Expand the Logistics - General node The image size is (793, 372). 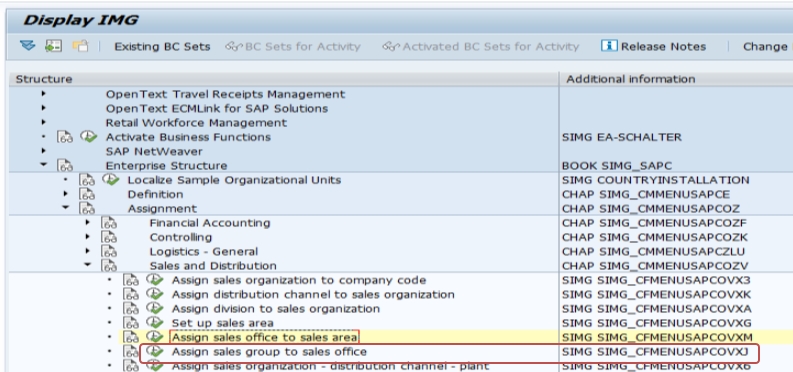(88, 251)
